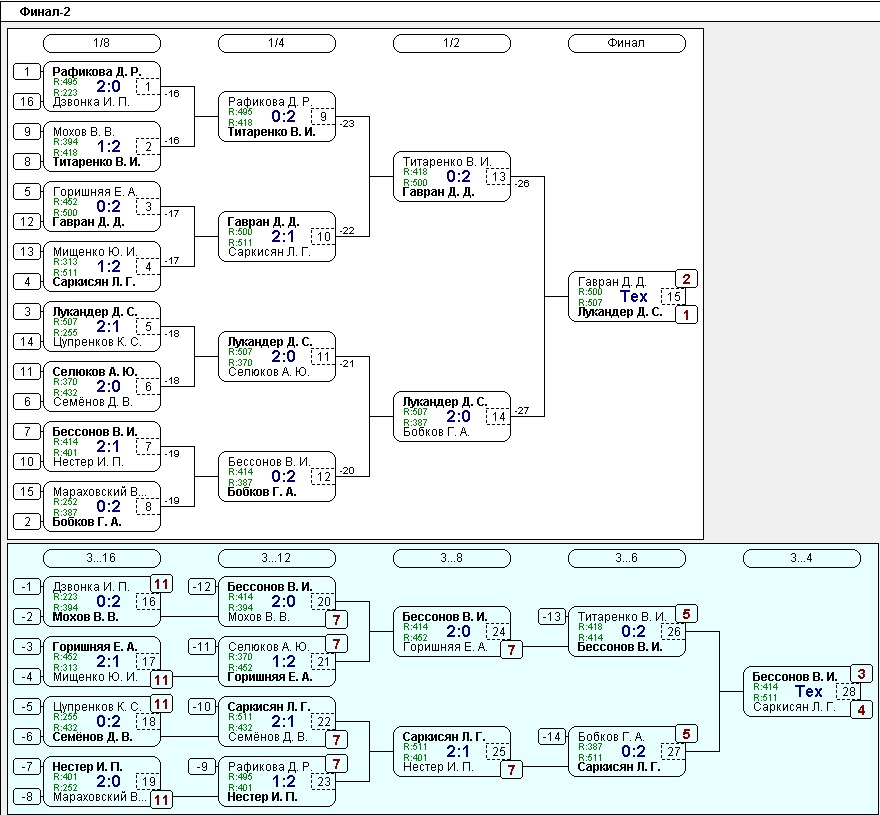
Task: Click first place badge for Лукандер
Action: point(686,315)
